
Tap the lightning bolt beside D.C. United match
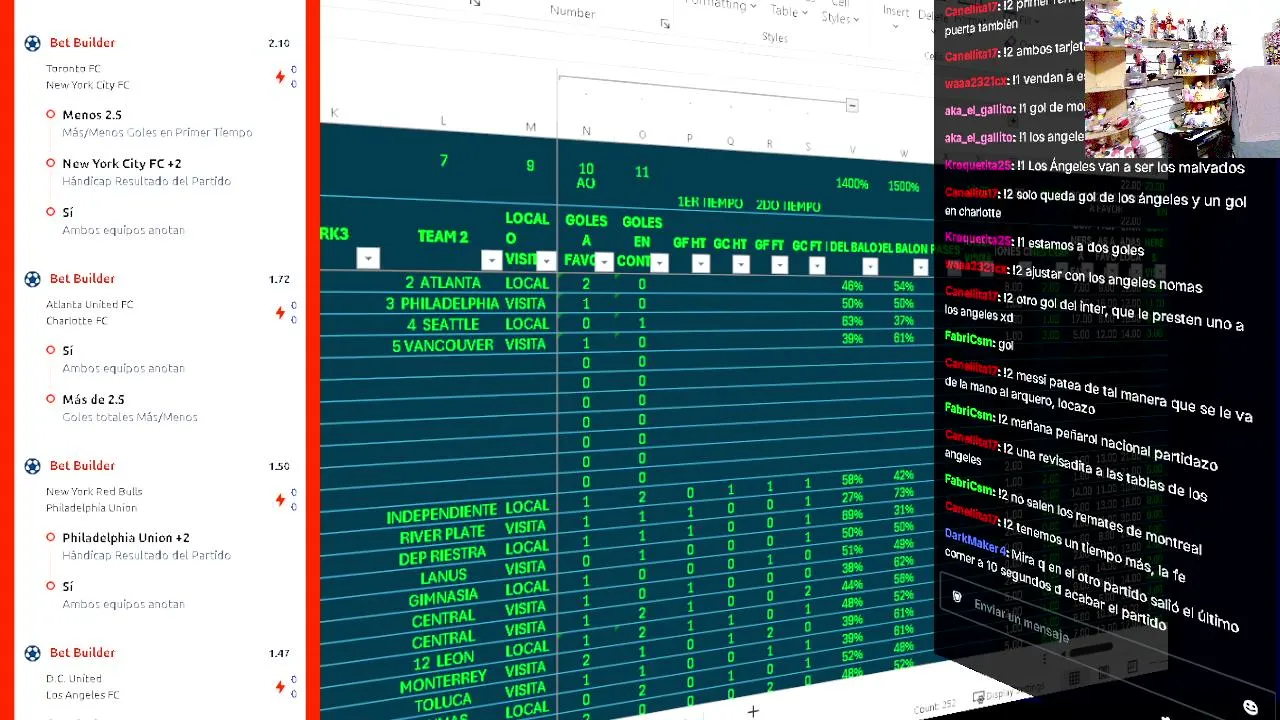[x=280, y=687]
